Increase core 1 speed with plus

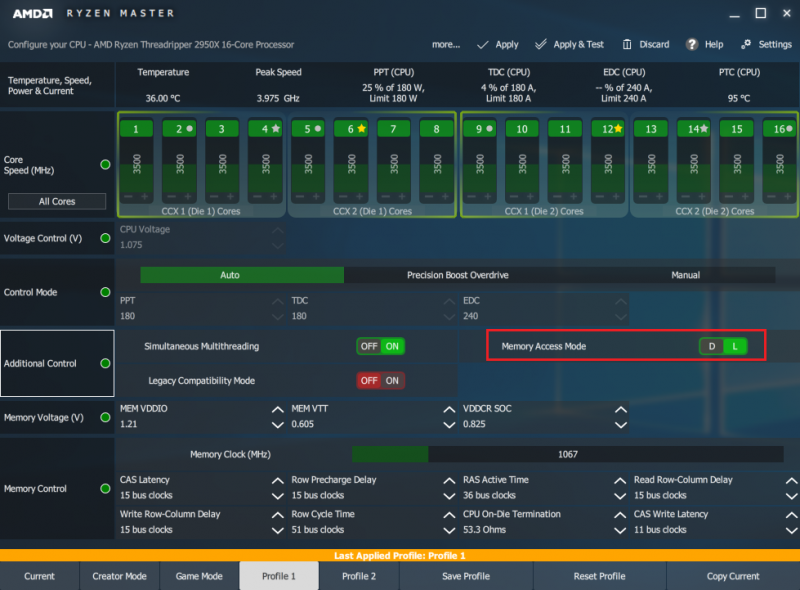tap(145, 196)
